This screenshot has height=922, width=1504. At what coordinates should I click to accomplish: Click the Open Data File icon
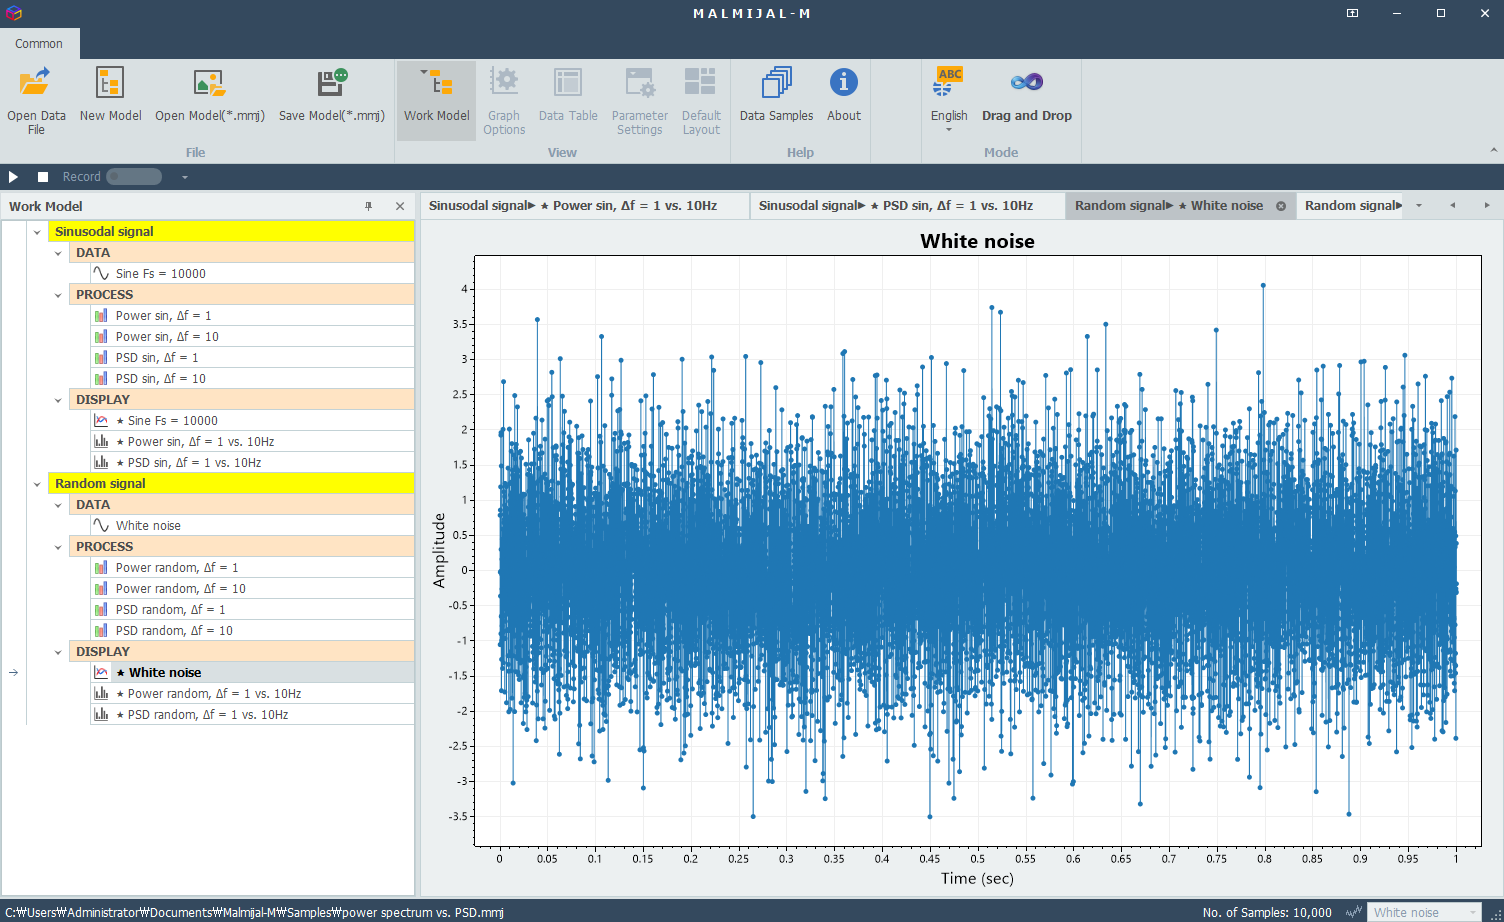click(36, 82)
